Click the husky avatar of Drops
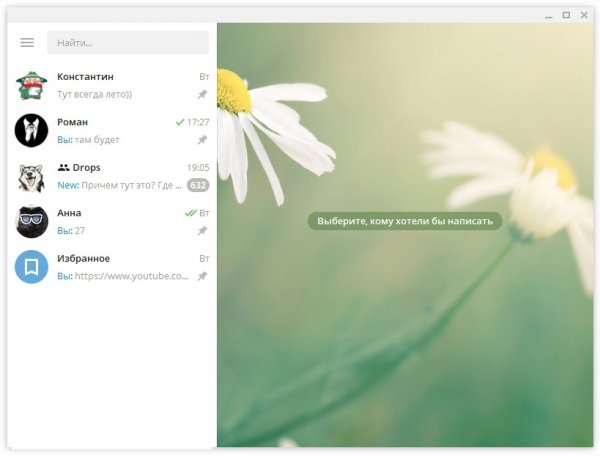 pyautogui.click(x=32, y=176)
